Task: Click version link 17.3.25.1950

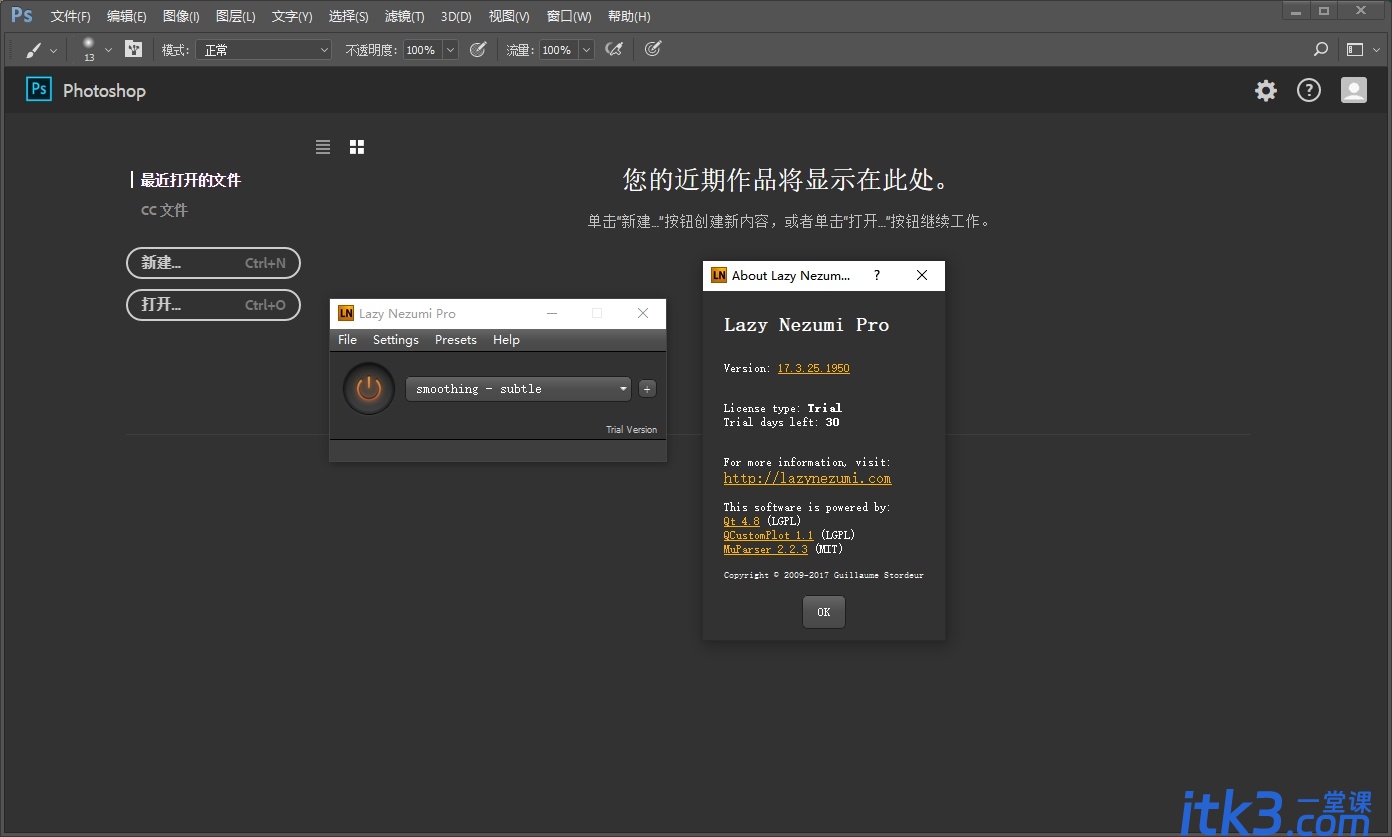Action: [814, 368]
